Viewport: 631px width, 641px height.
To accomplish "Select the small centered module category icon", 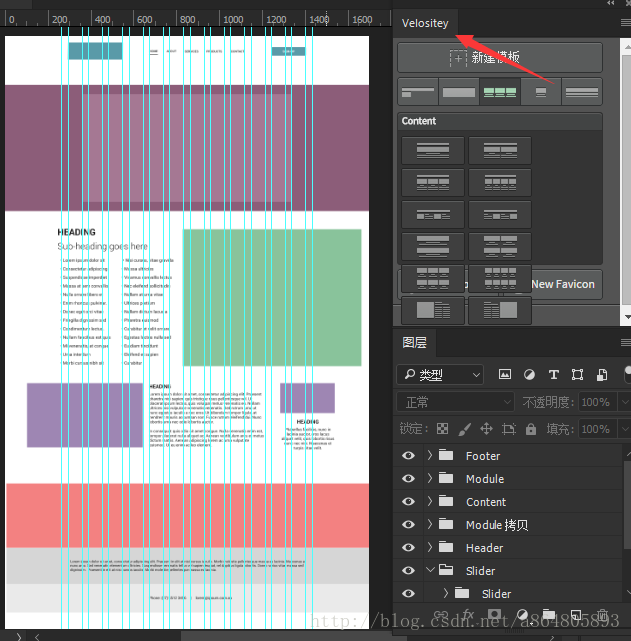I will 541,92.
